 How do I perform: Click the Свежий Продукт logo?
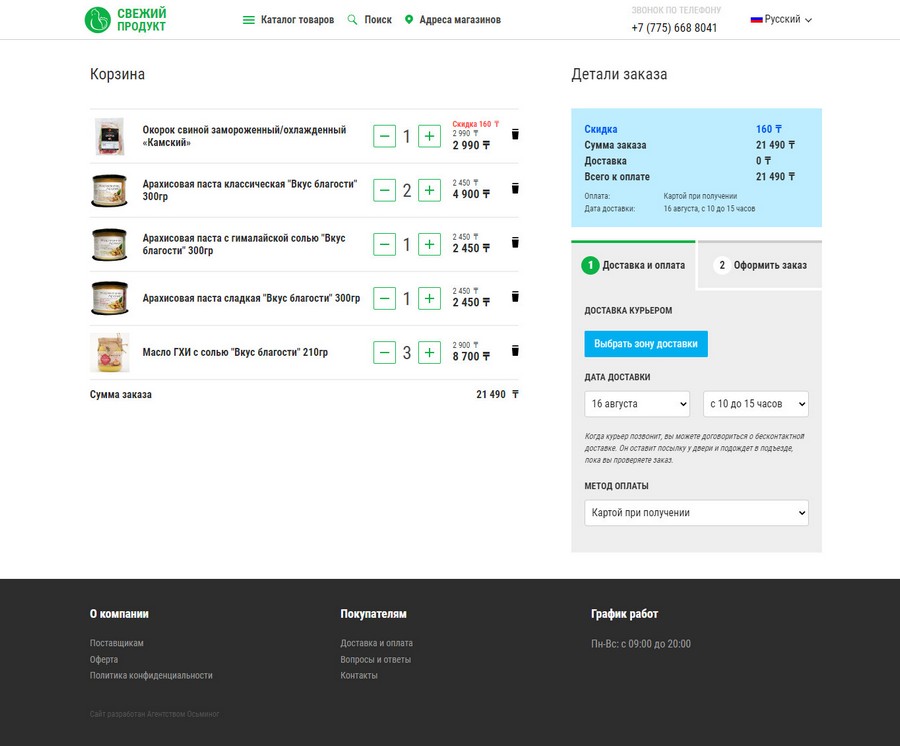(125, 20)
